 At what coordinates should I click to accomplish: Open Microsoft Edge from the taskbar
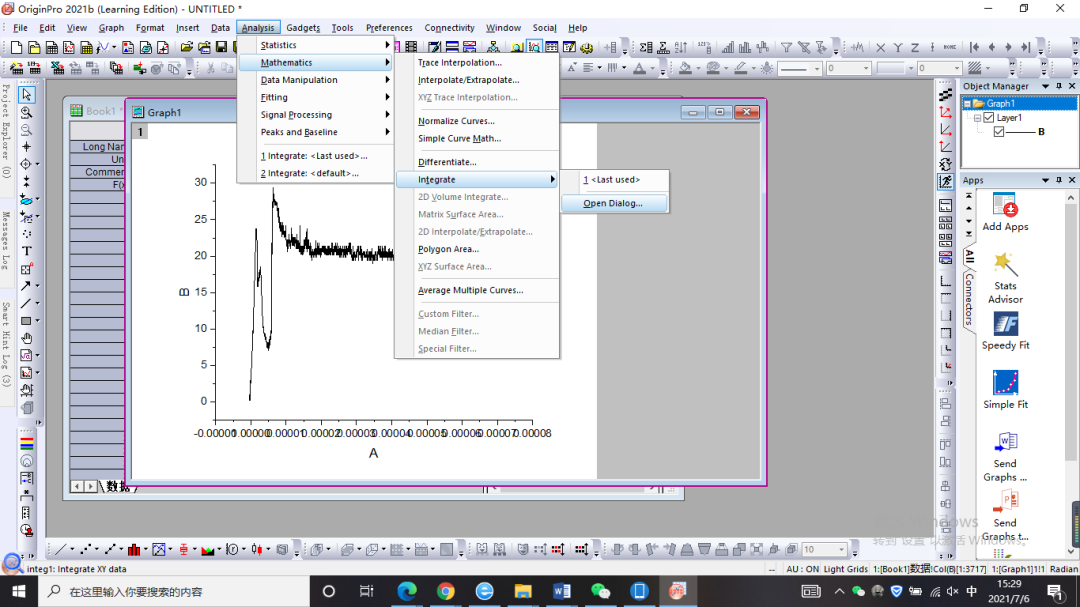pyautogui.click(x=407, y=591)
